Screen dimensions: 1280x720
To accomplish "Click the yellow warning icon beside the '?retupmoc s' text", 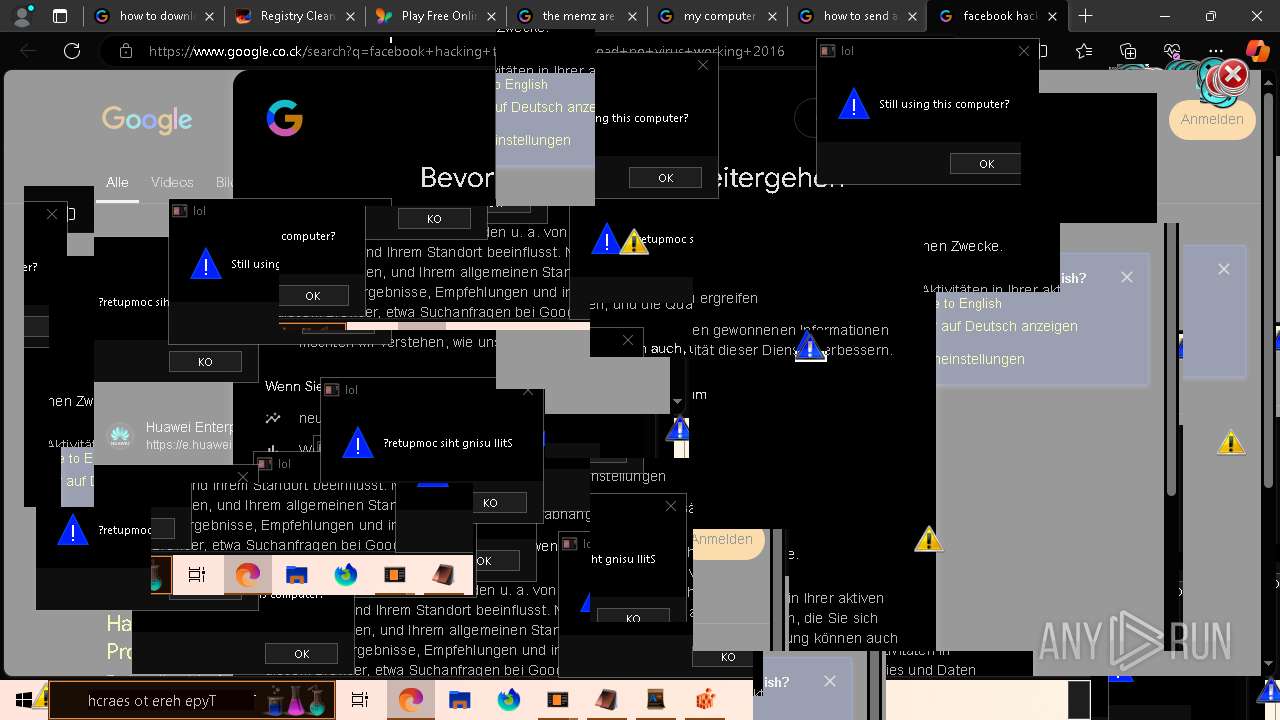I will pyautogui.click(x=634, y=242).
